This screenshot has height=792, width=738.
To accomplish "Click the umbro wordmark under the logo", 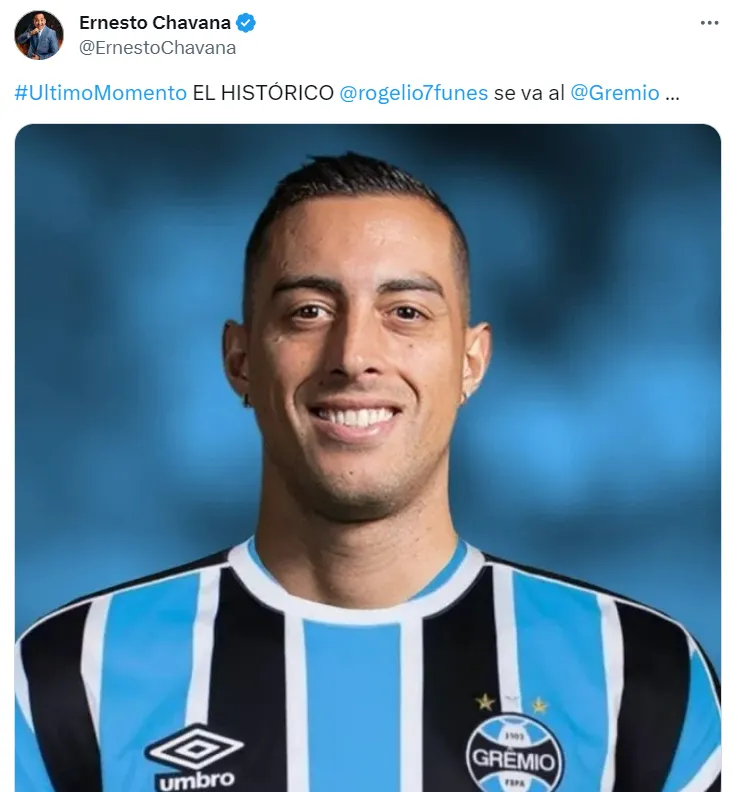I will pos(197,780).
